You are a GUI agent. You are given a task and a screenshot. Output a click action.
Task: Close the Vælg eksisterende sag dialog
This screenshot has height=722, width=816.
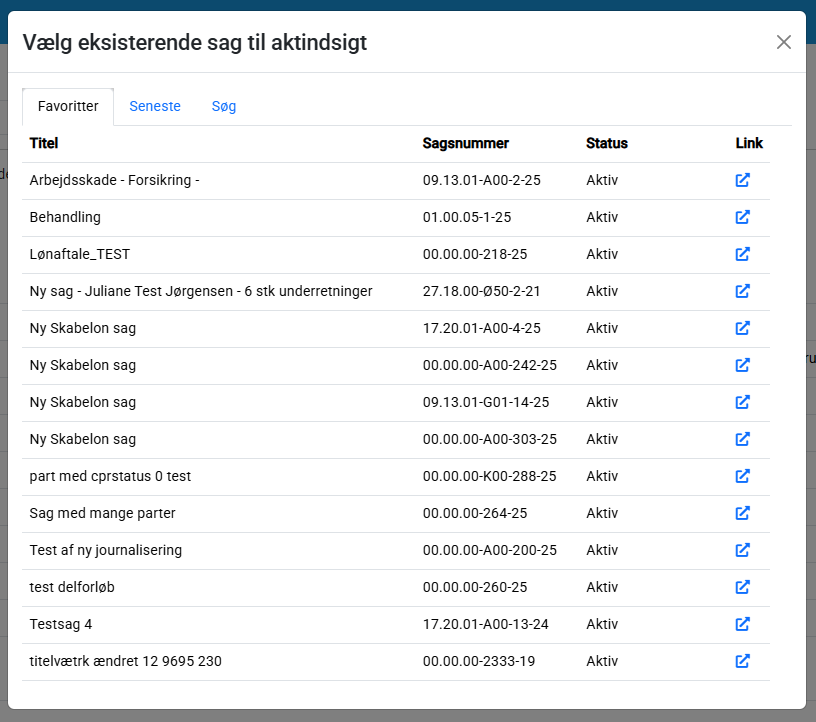(x=784, y=42)
